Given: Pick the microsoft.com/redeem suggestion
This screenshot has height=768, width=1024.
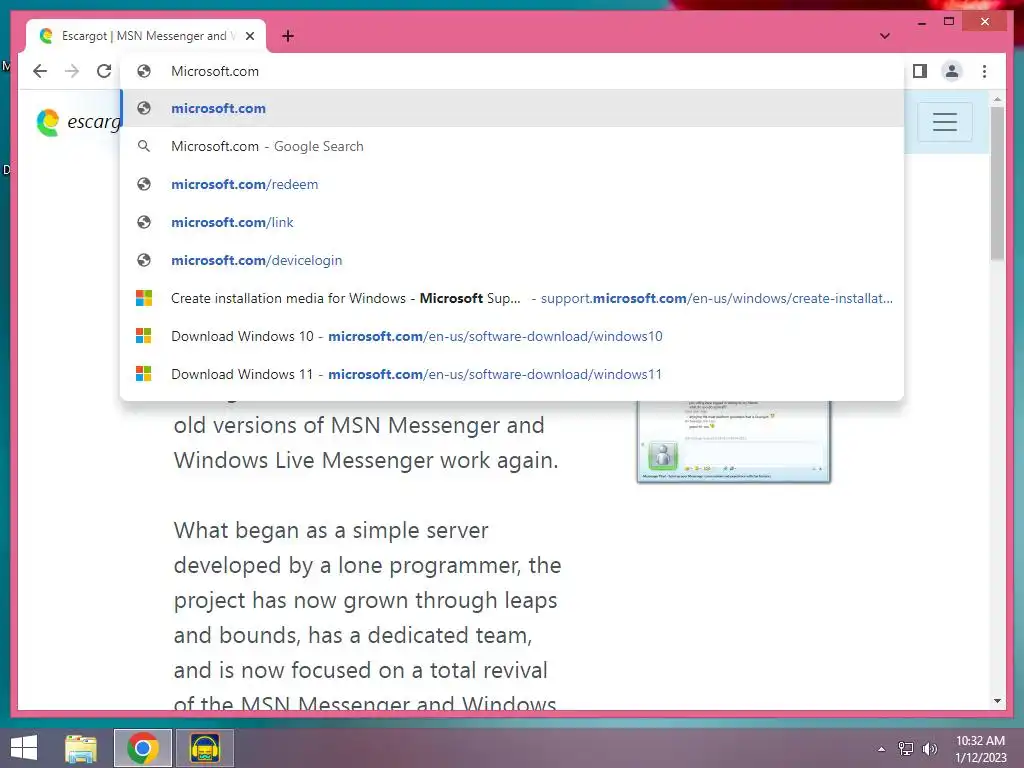Looking at the screenshot, I should point(513,184).
